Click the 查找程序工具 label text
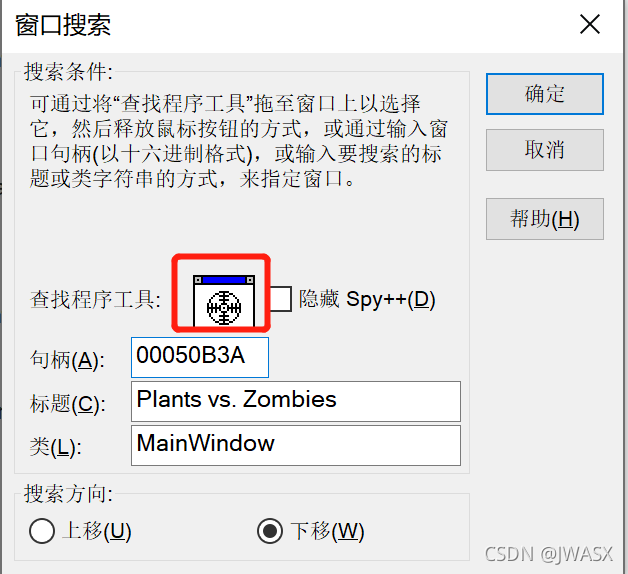The height and width of the screenshot is (574, 628). point(95,300)
